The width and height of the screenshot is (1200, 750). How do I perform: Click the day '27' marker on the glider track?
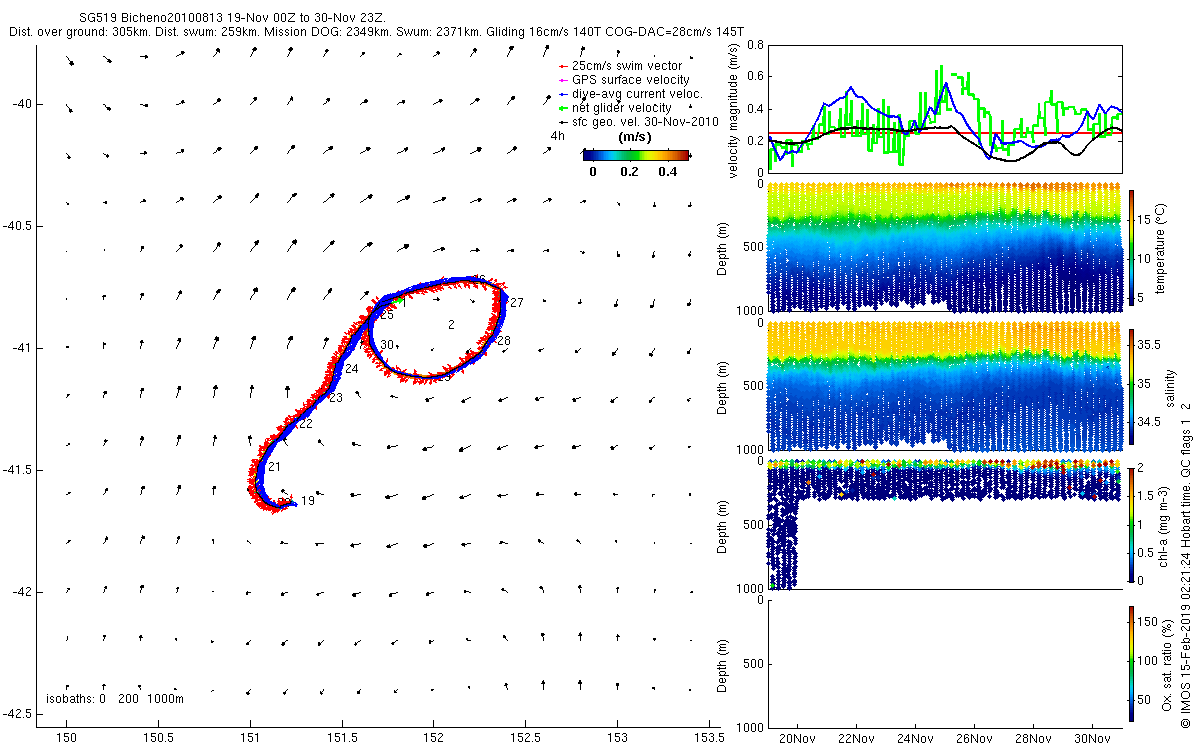tap(516, 302)
